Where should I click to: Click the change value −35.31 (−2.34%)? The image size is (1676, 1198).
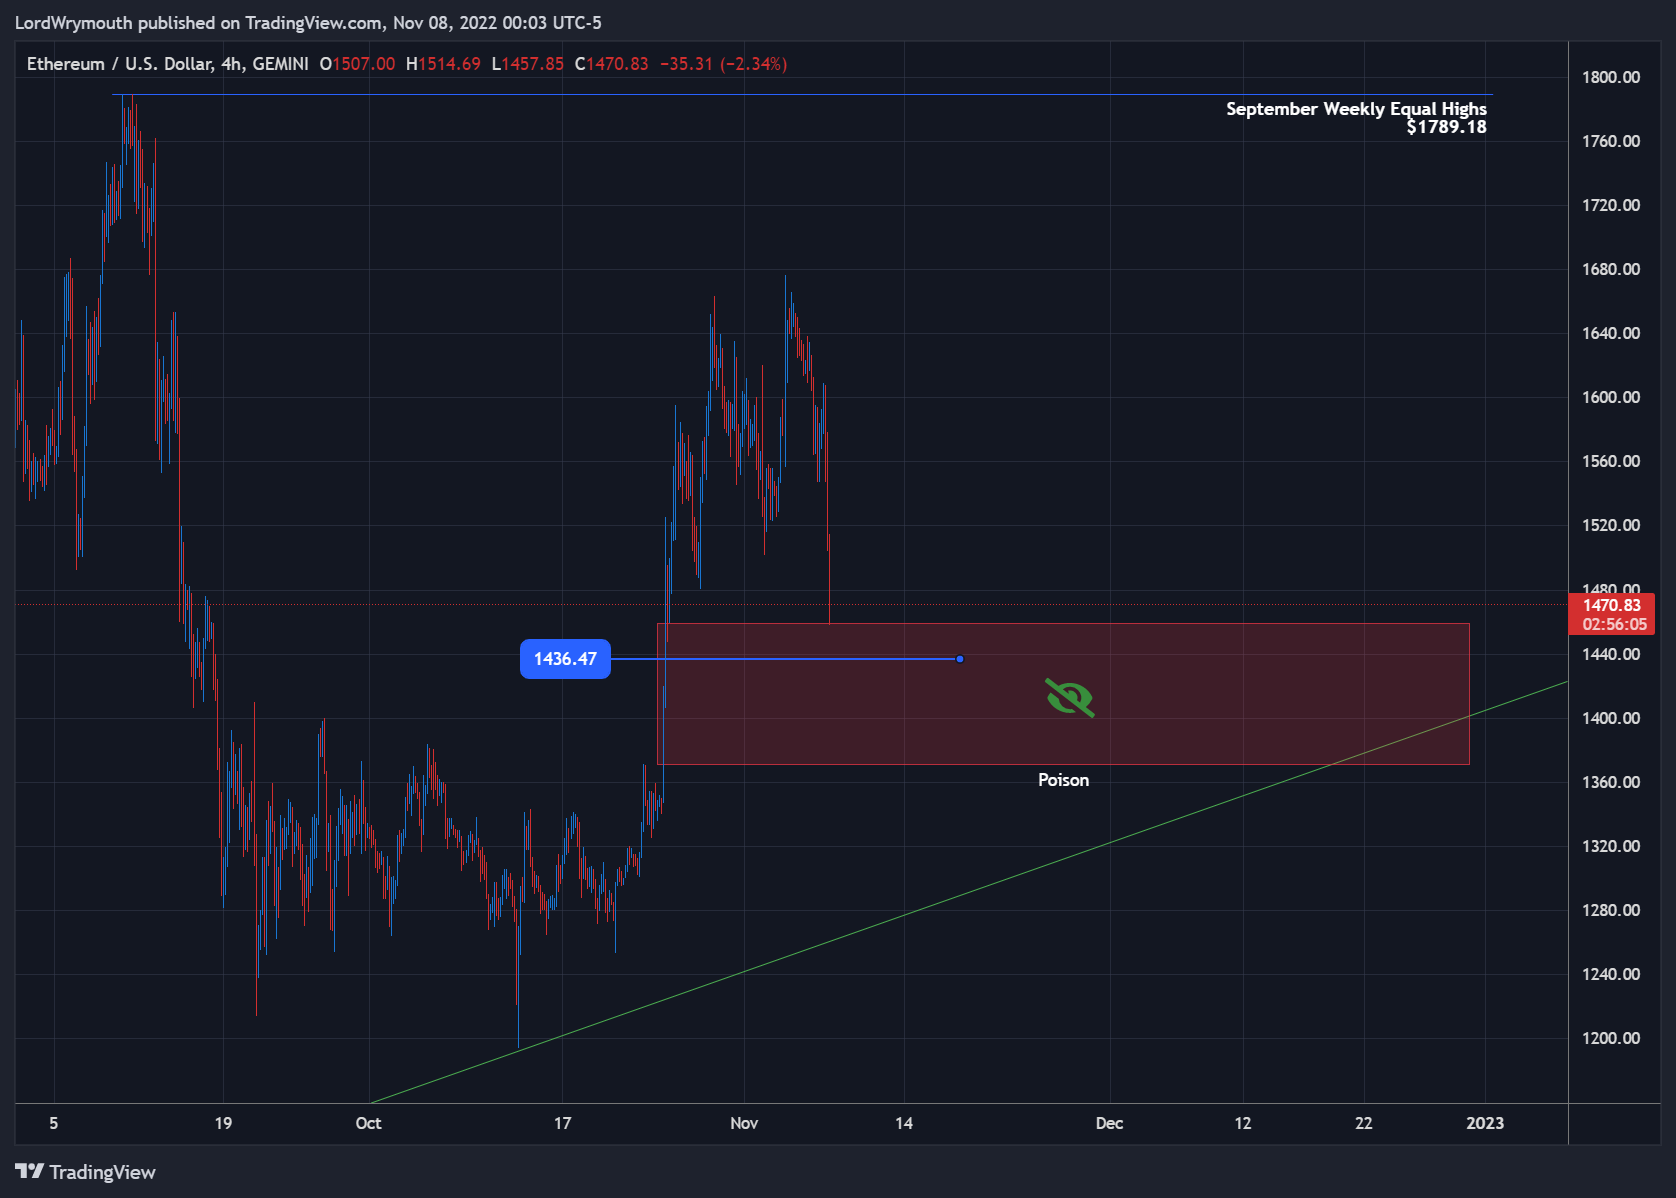tap(723, 64)
